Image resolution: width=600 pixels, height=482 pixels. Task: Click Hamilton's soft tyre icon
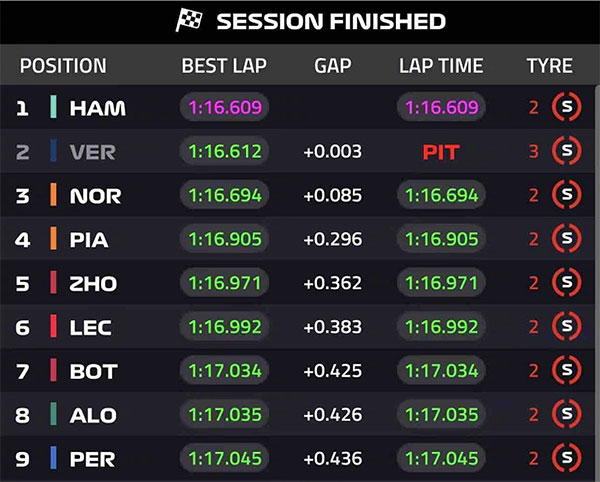[x=567, y=108]
